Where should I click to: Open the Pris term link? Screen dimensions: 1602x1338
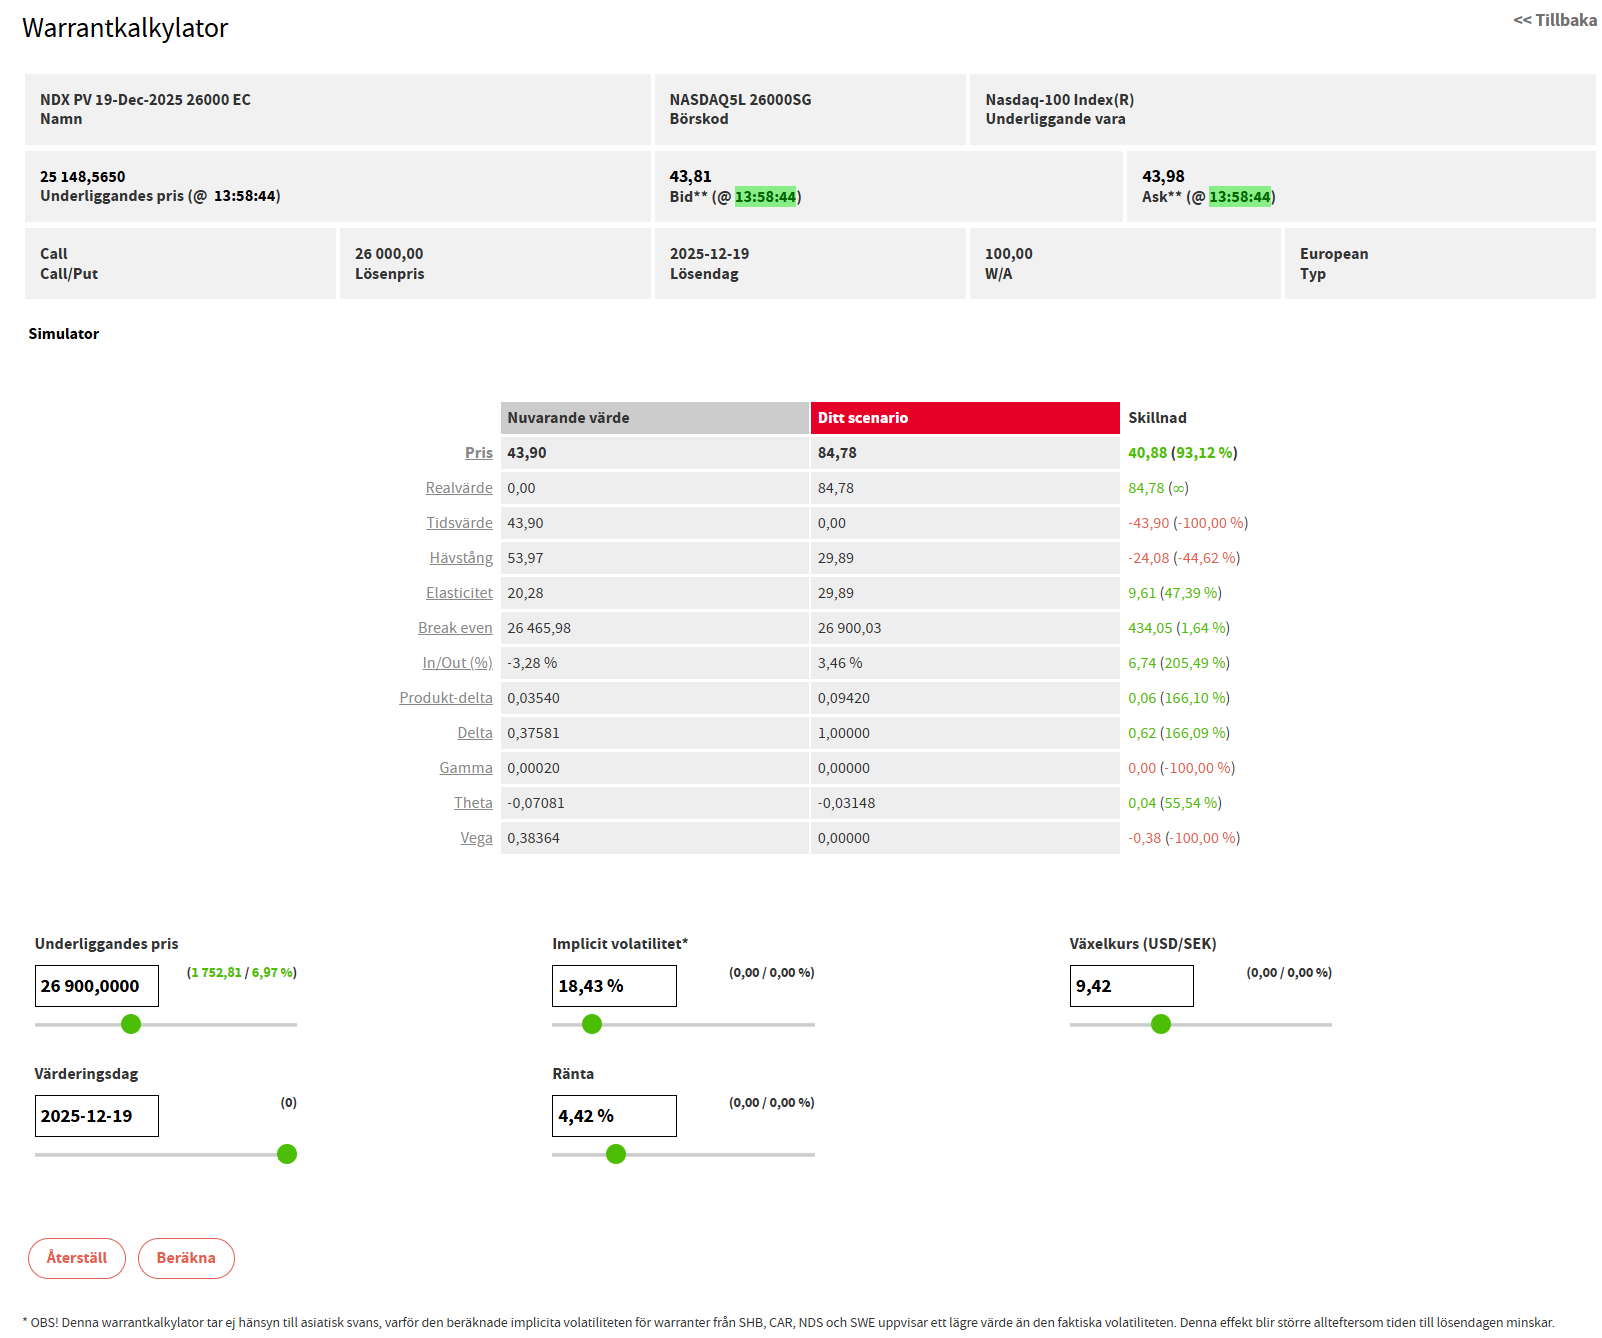[x=478, y=453]
